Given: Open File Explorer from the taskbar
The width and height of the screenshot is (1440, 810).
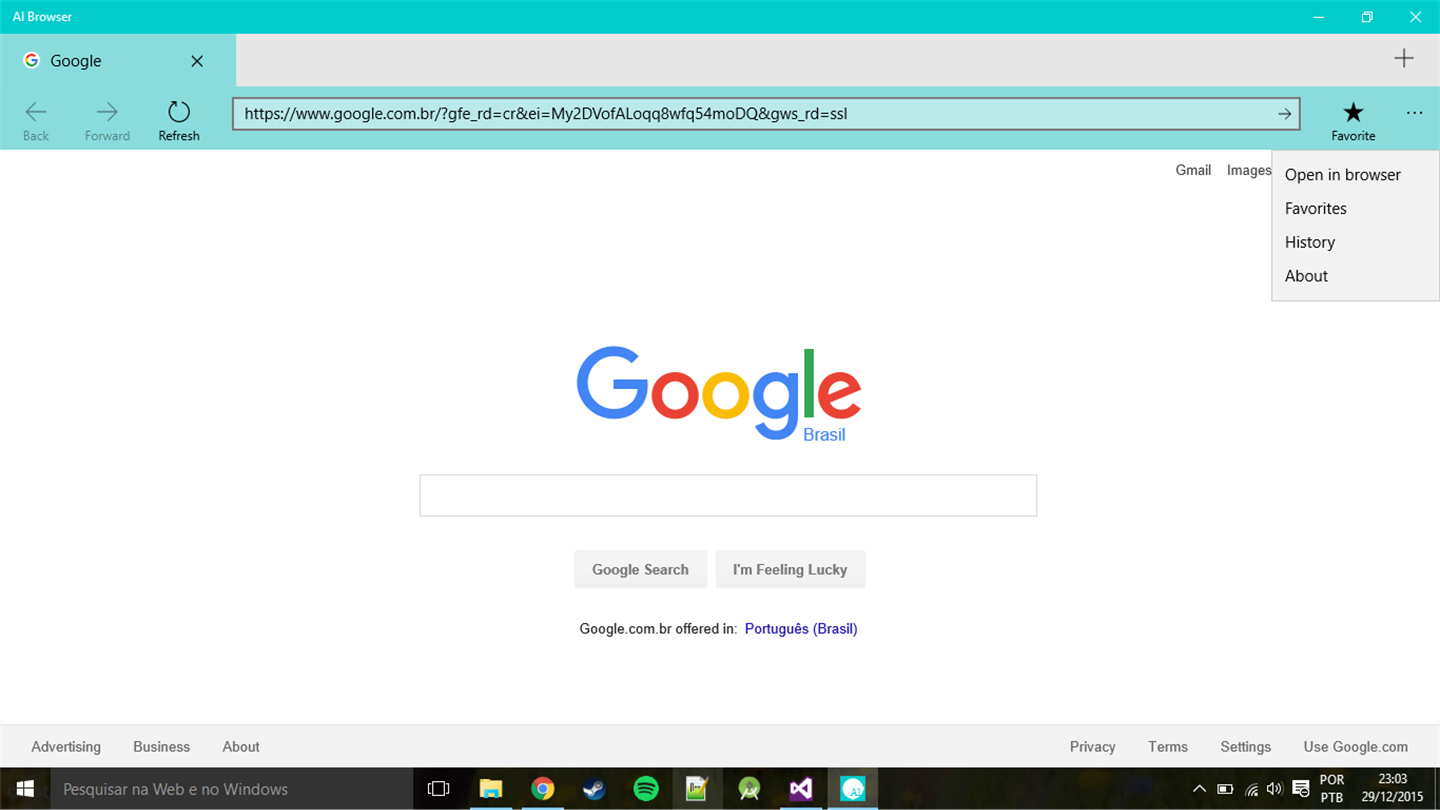Looking at the screenshot, I should click(490, 789).
